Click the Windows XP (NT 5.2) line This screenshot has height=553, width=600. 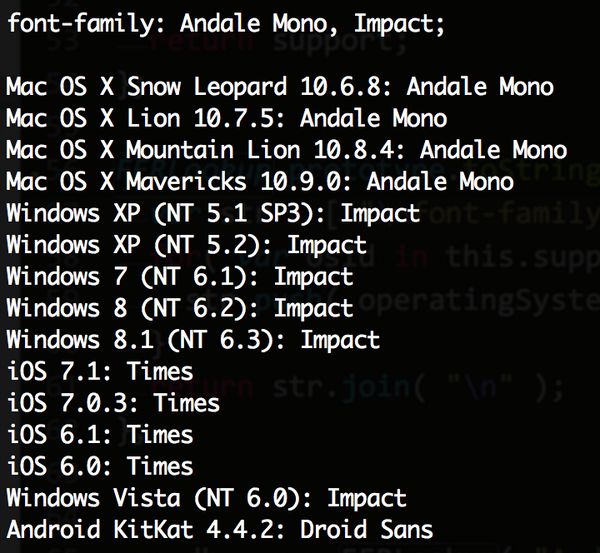[186, 245]
